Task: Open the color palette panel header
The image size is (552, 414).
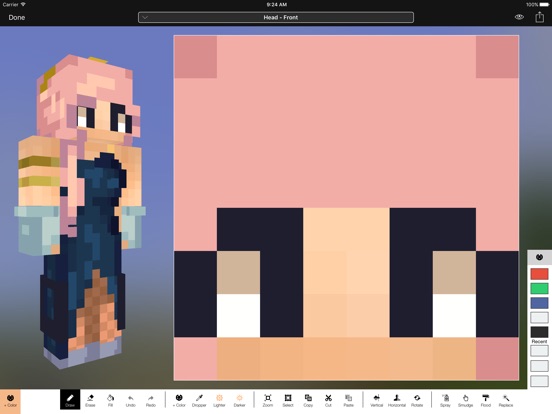Action: point(539,257)
